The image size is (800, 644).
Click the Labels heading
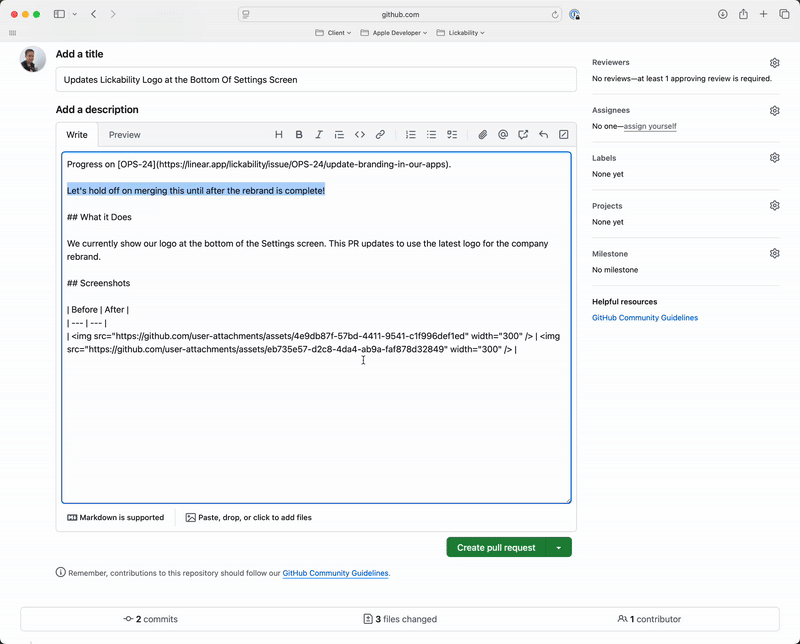click(604, 158)
